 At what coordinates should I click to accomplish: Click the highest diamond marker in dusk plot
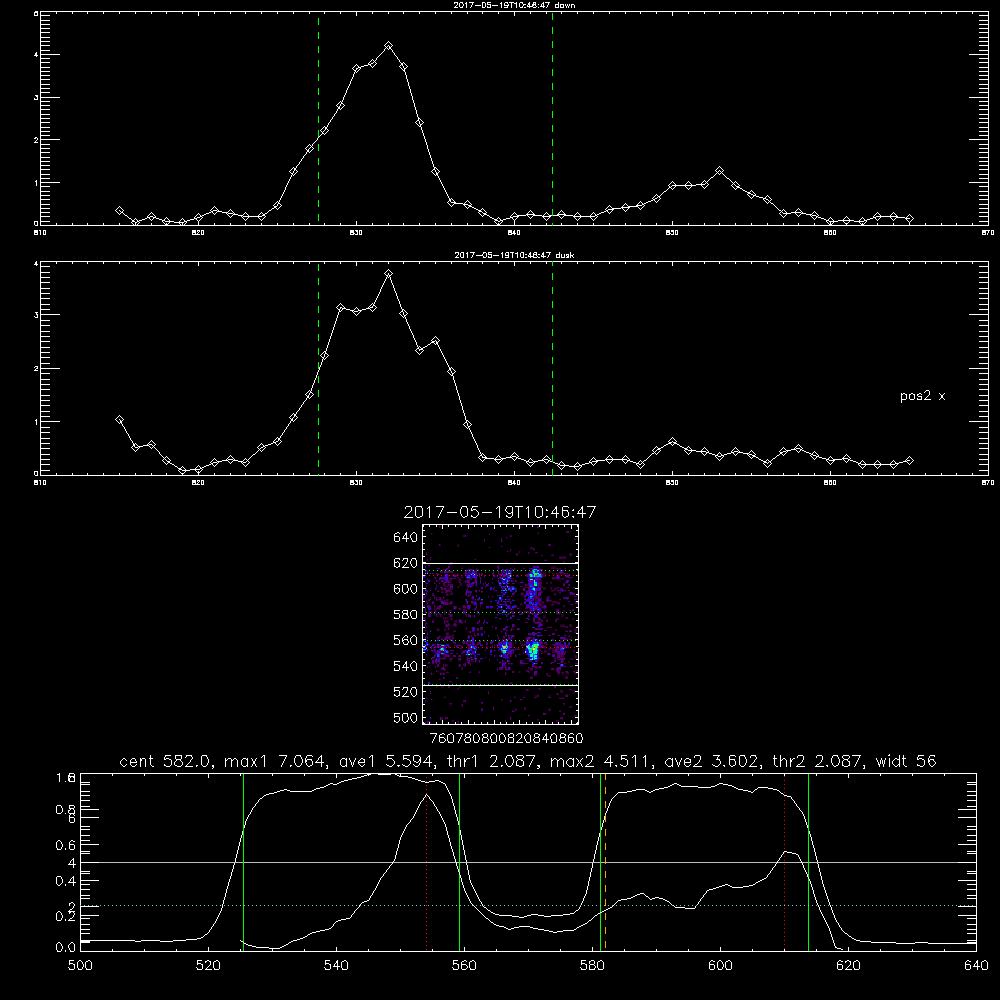(x=388, y=274)
